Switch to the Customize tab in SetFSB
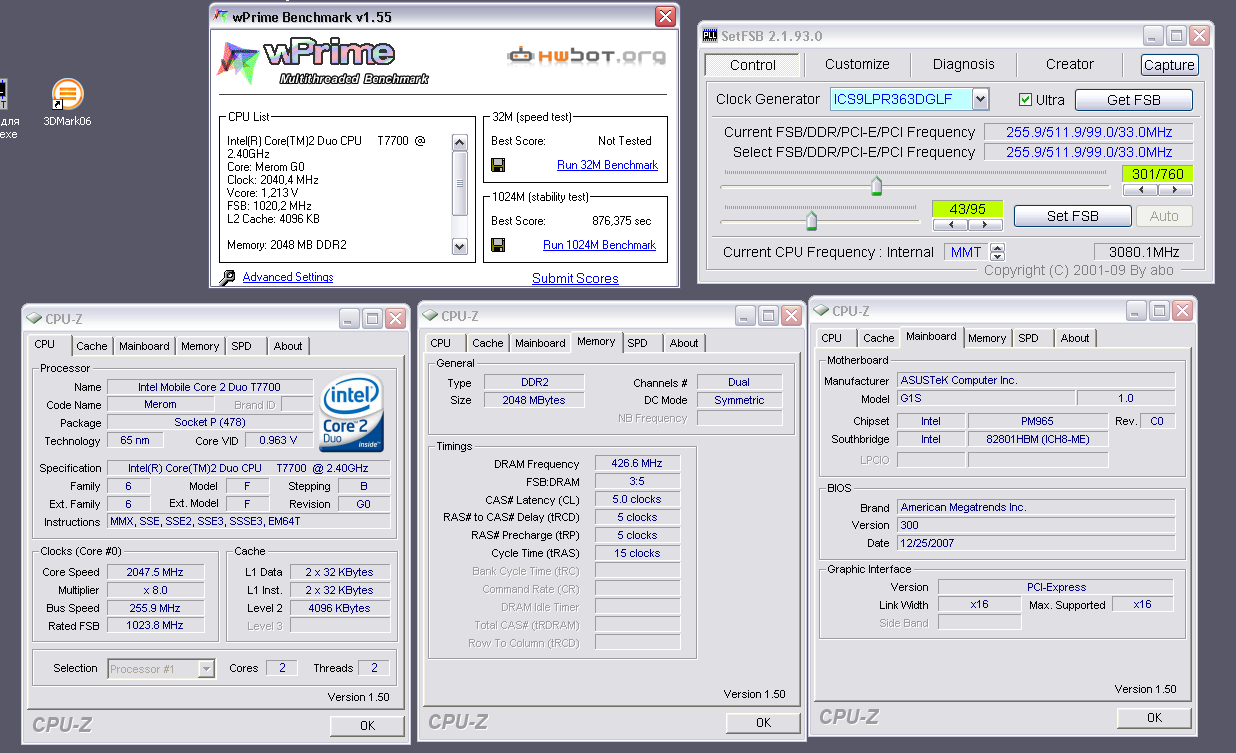Image resolution: width=1236 pixels, height=753 pixels. point(857,64)
